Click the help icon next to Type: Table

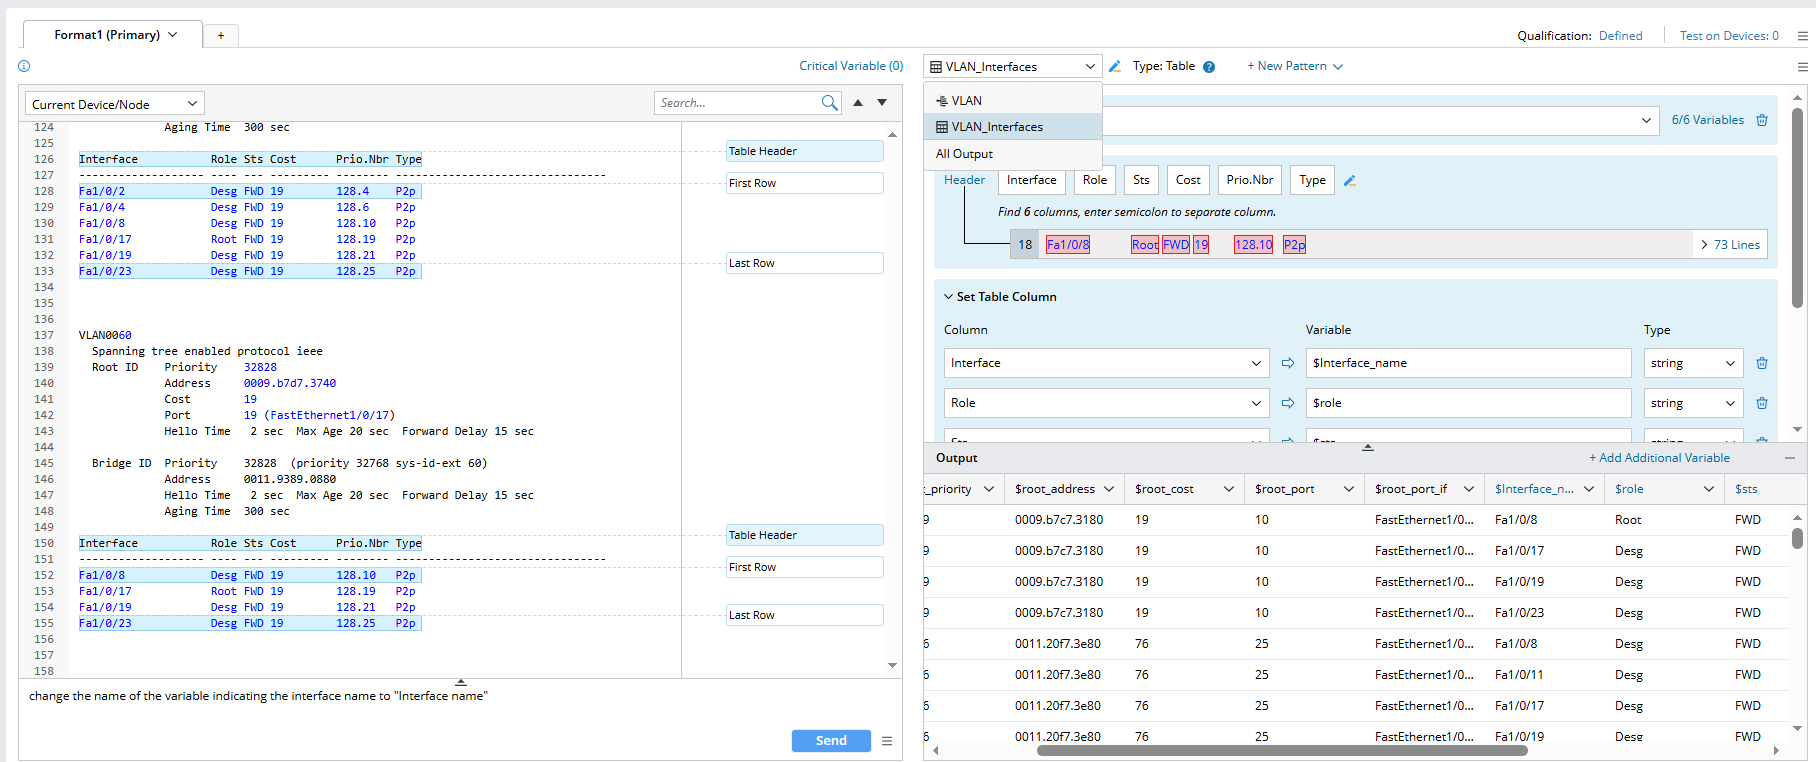click(1209, 67)
